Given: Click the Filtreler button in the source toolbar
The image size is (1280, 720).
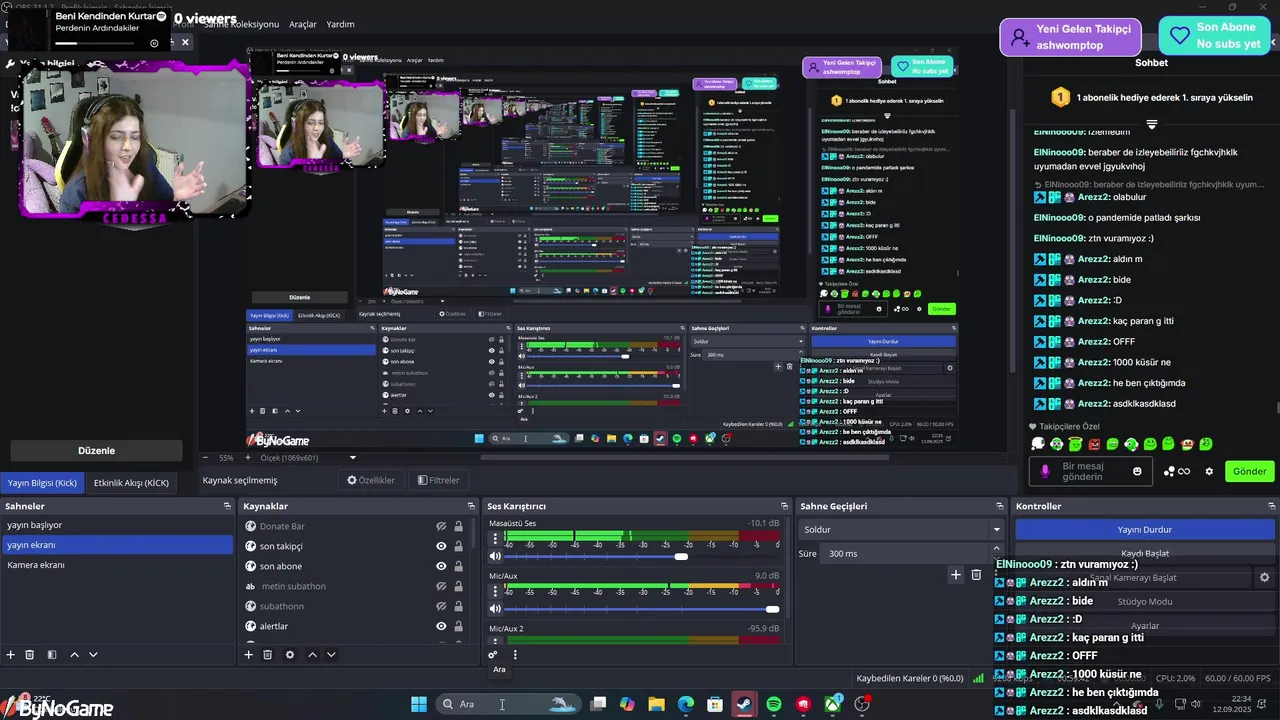Looking at the screenshot, I should (439, 480).
